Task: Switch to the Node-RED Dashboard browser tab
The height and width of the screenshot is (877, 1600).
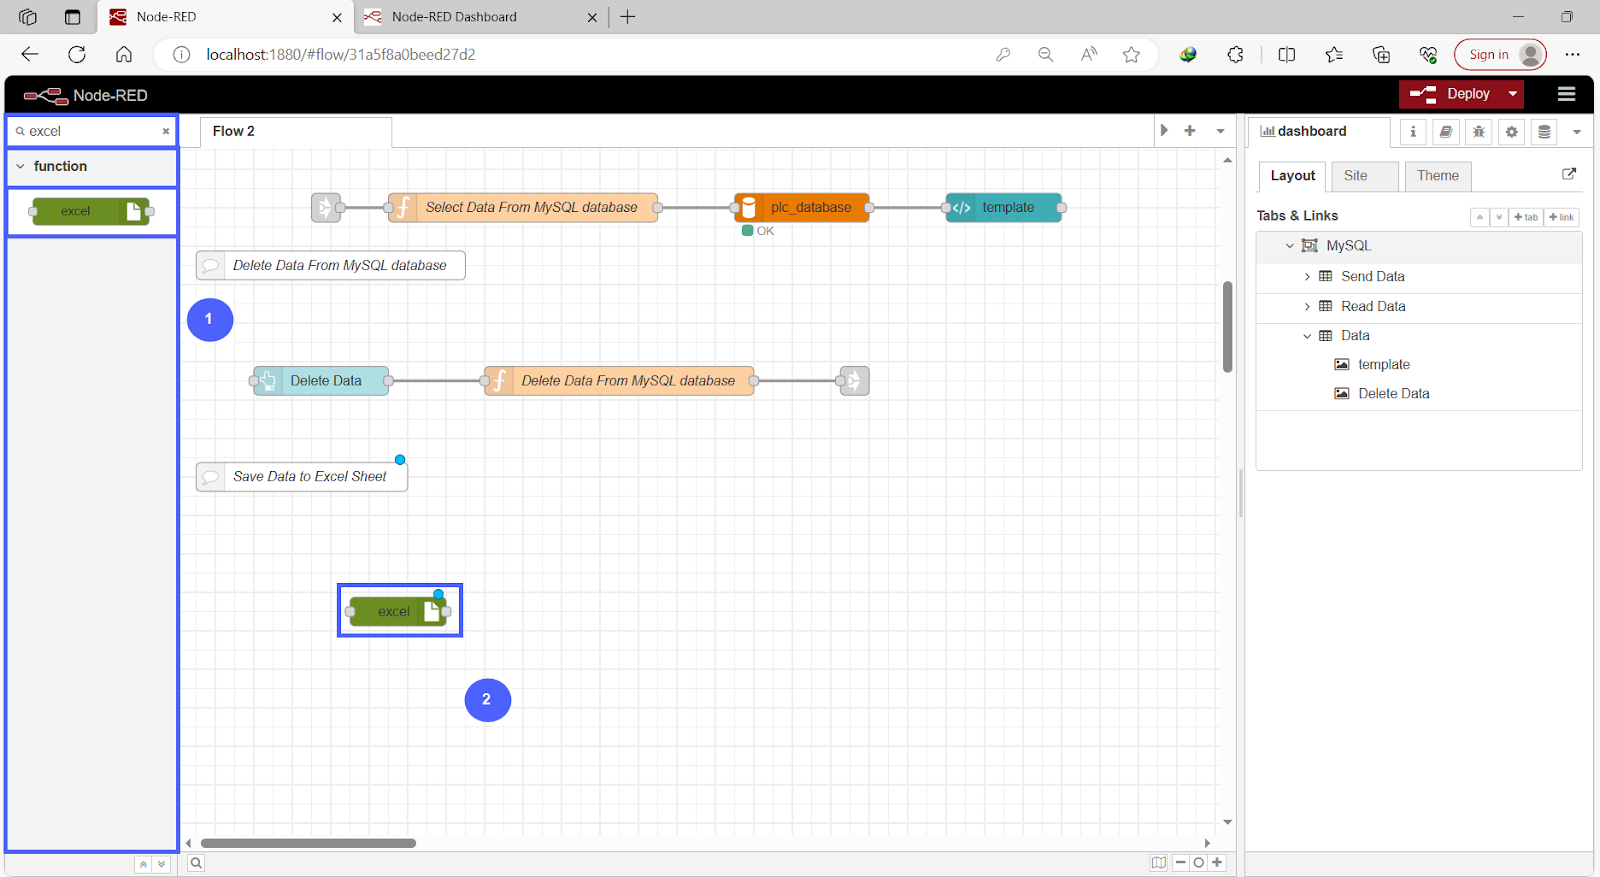Action: click(x=480, y=17)
